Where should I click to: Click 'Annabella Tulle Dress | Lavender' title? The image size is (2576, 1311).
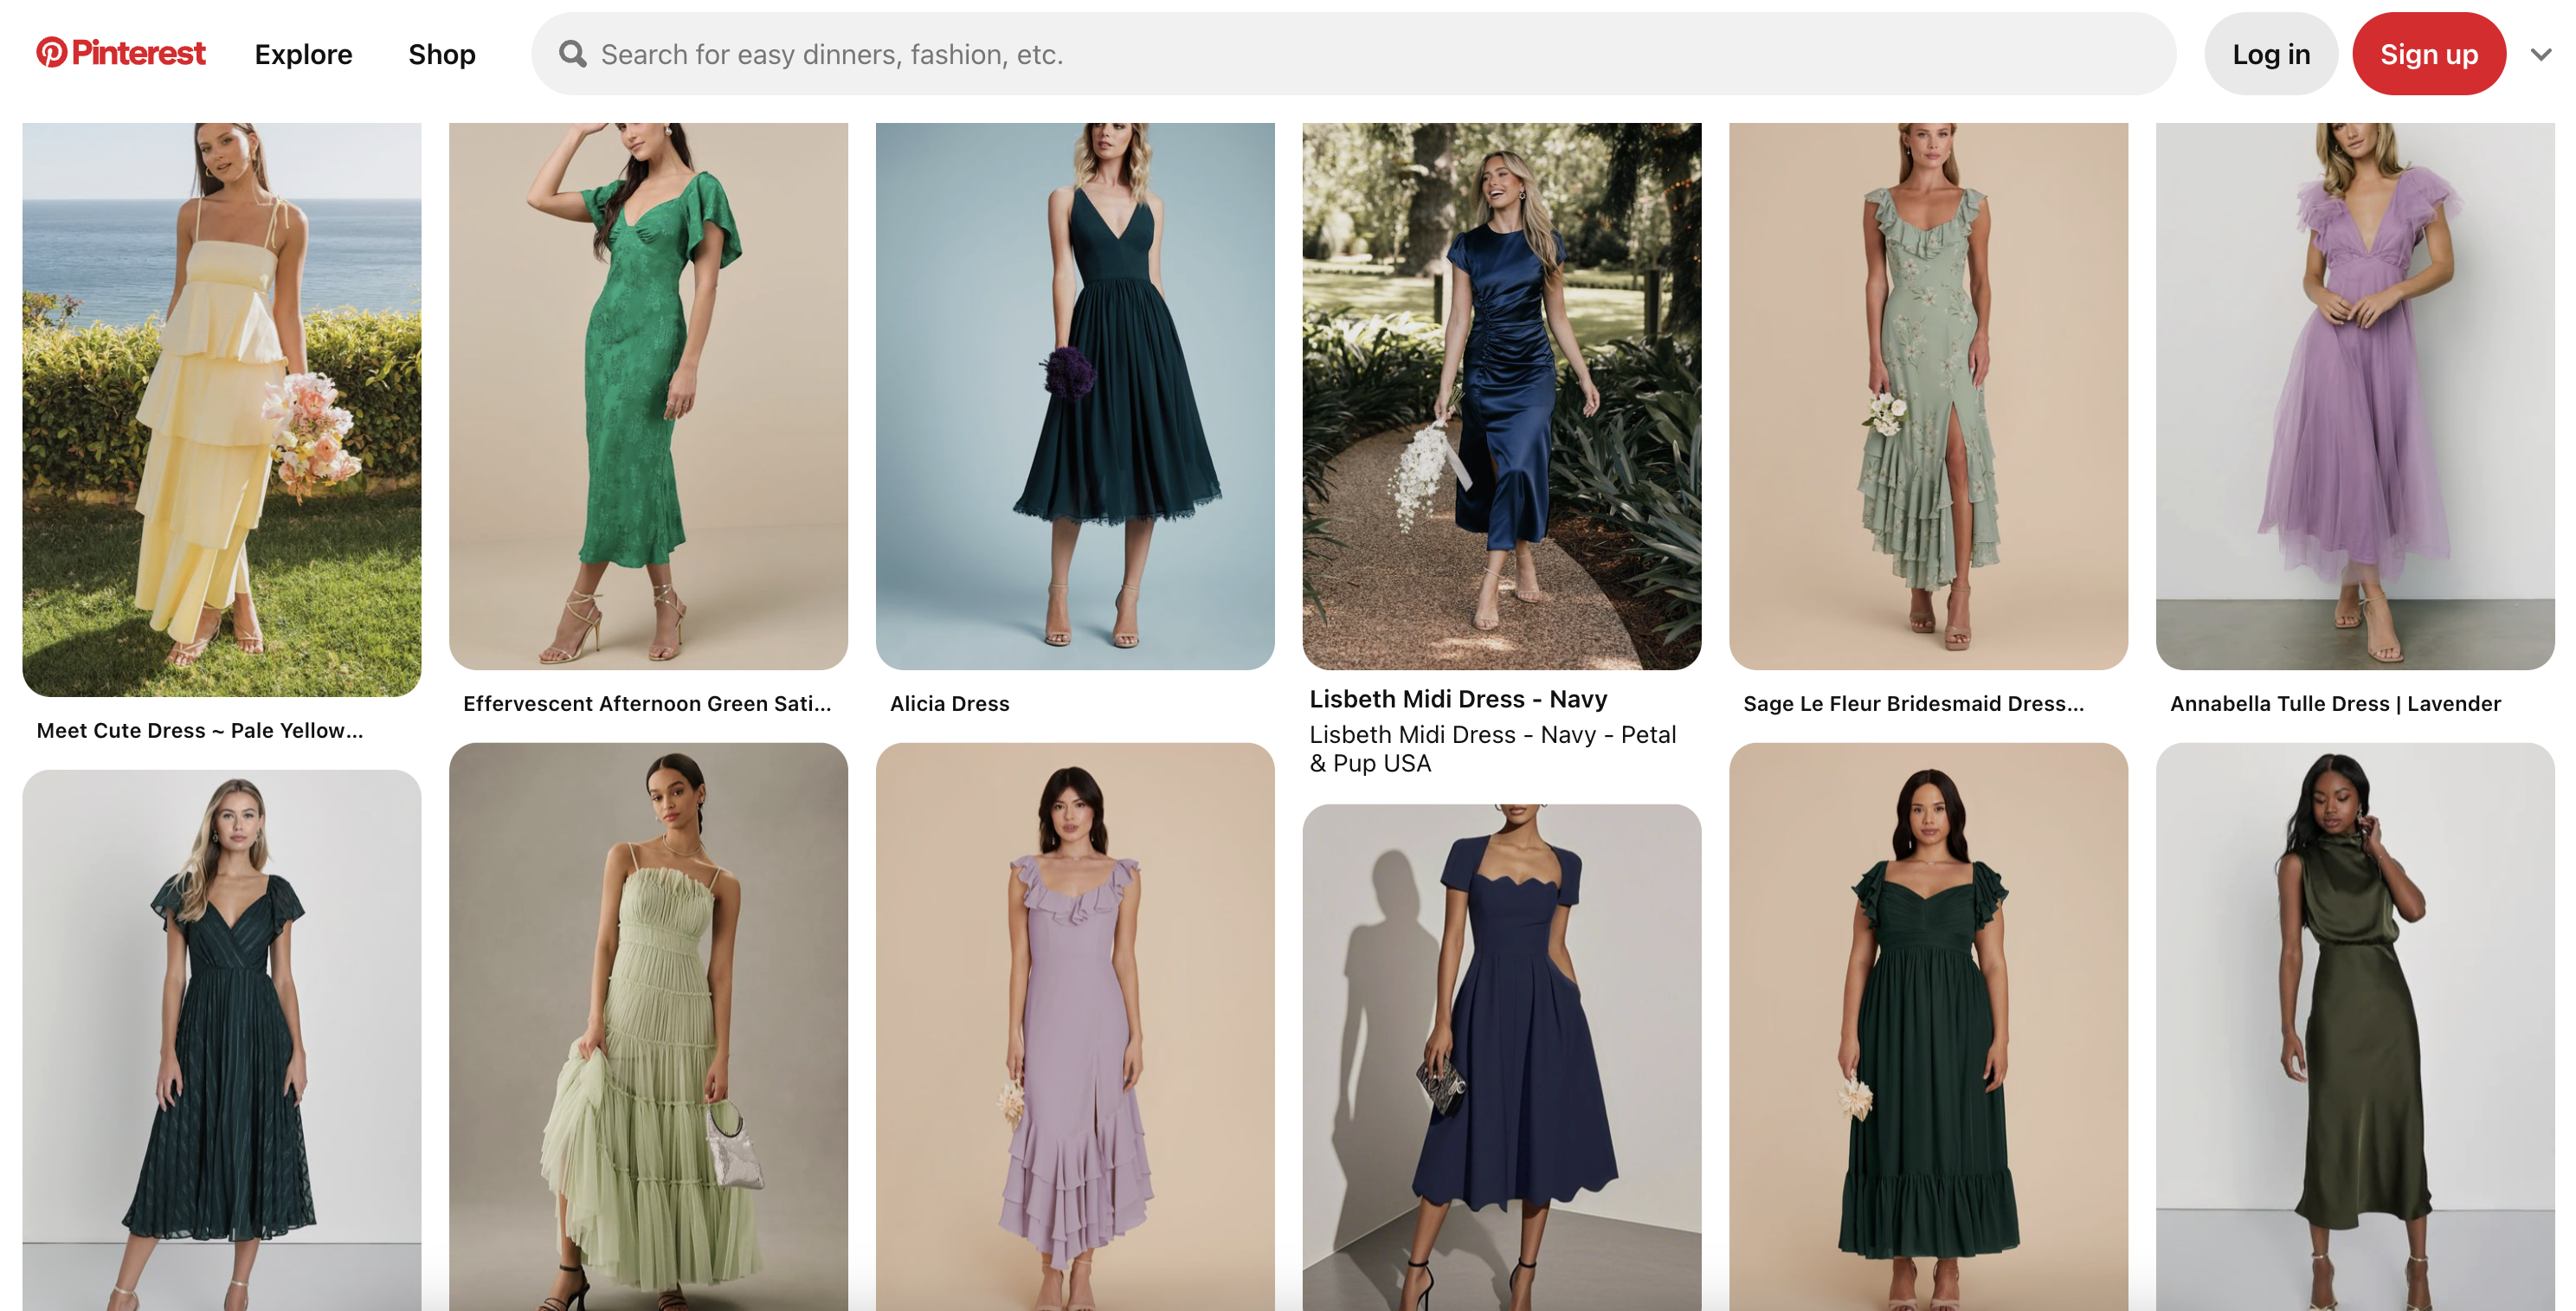click(2335, 704)
